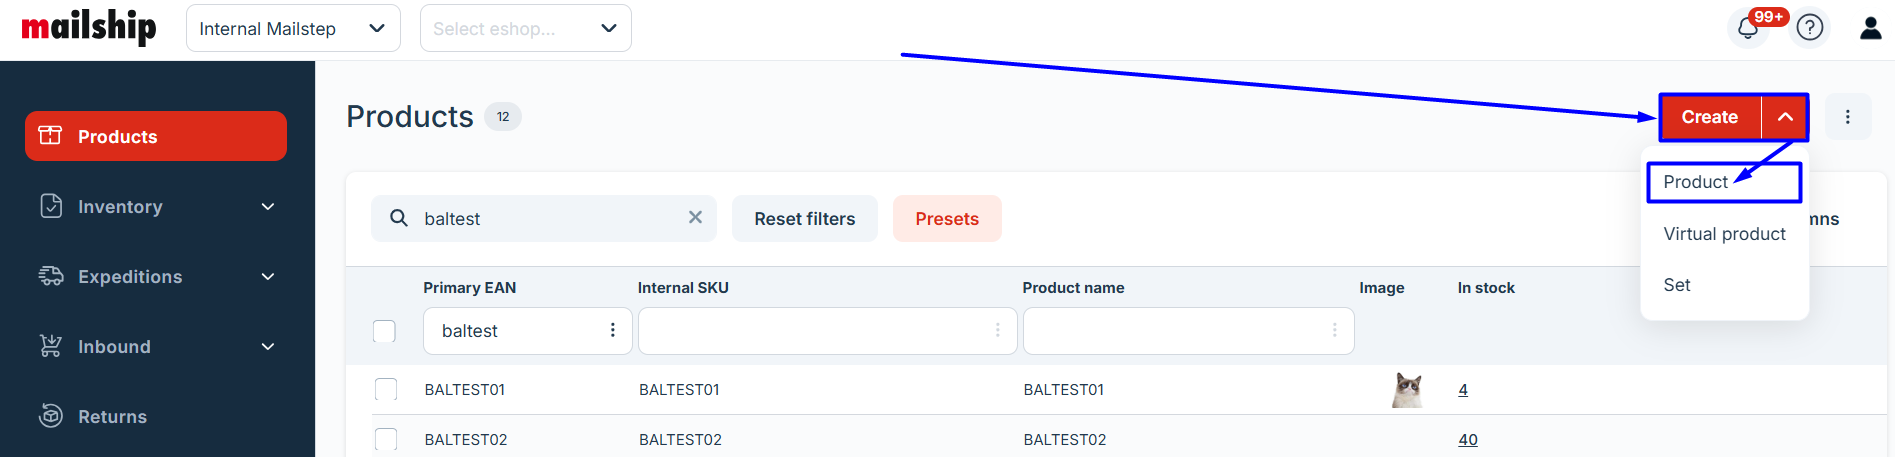The width and height of the screenshot is (1895, 457).
Task: Clear the baltest search with X icon
Action: [695, 218]
